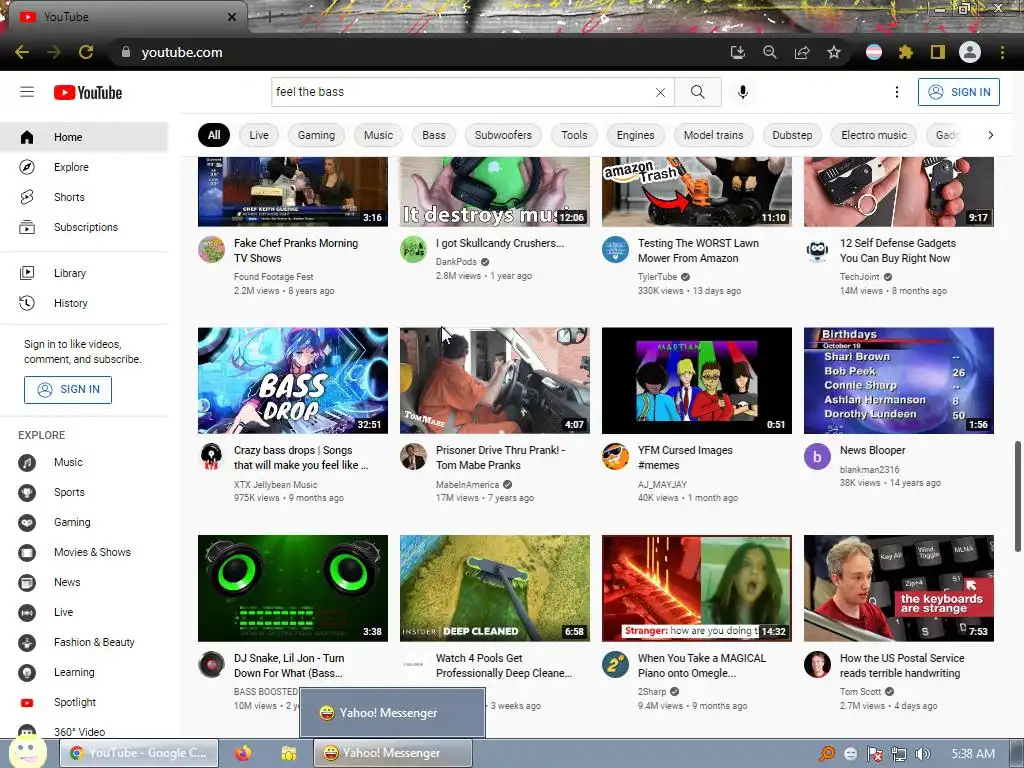
Task: Open the Learning explore link
Action: (x=84, y=673)
